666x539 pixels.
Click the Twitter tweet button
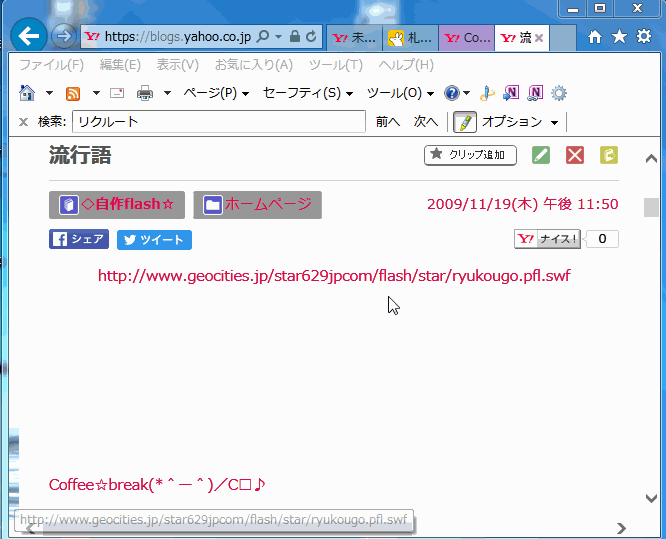pos(154,240)
